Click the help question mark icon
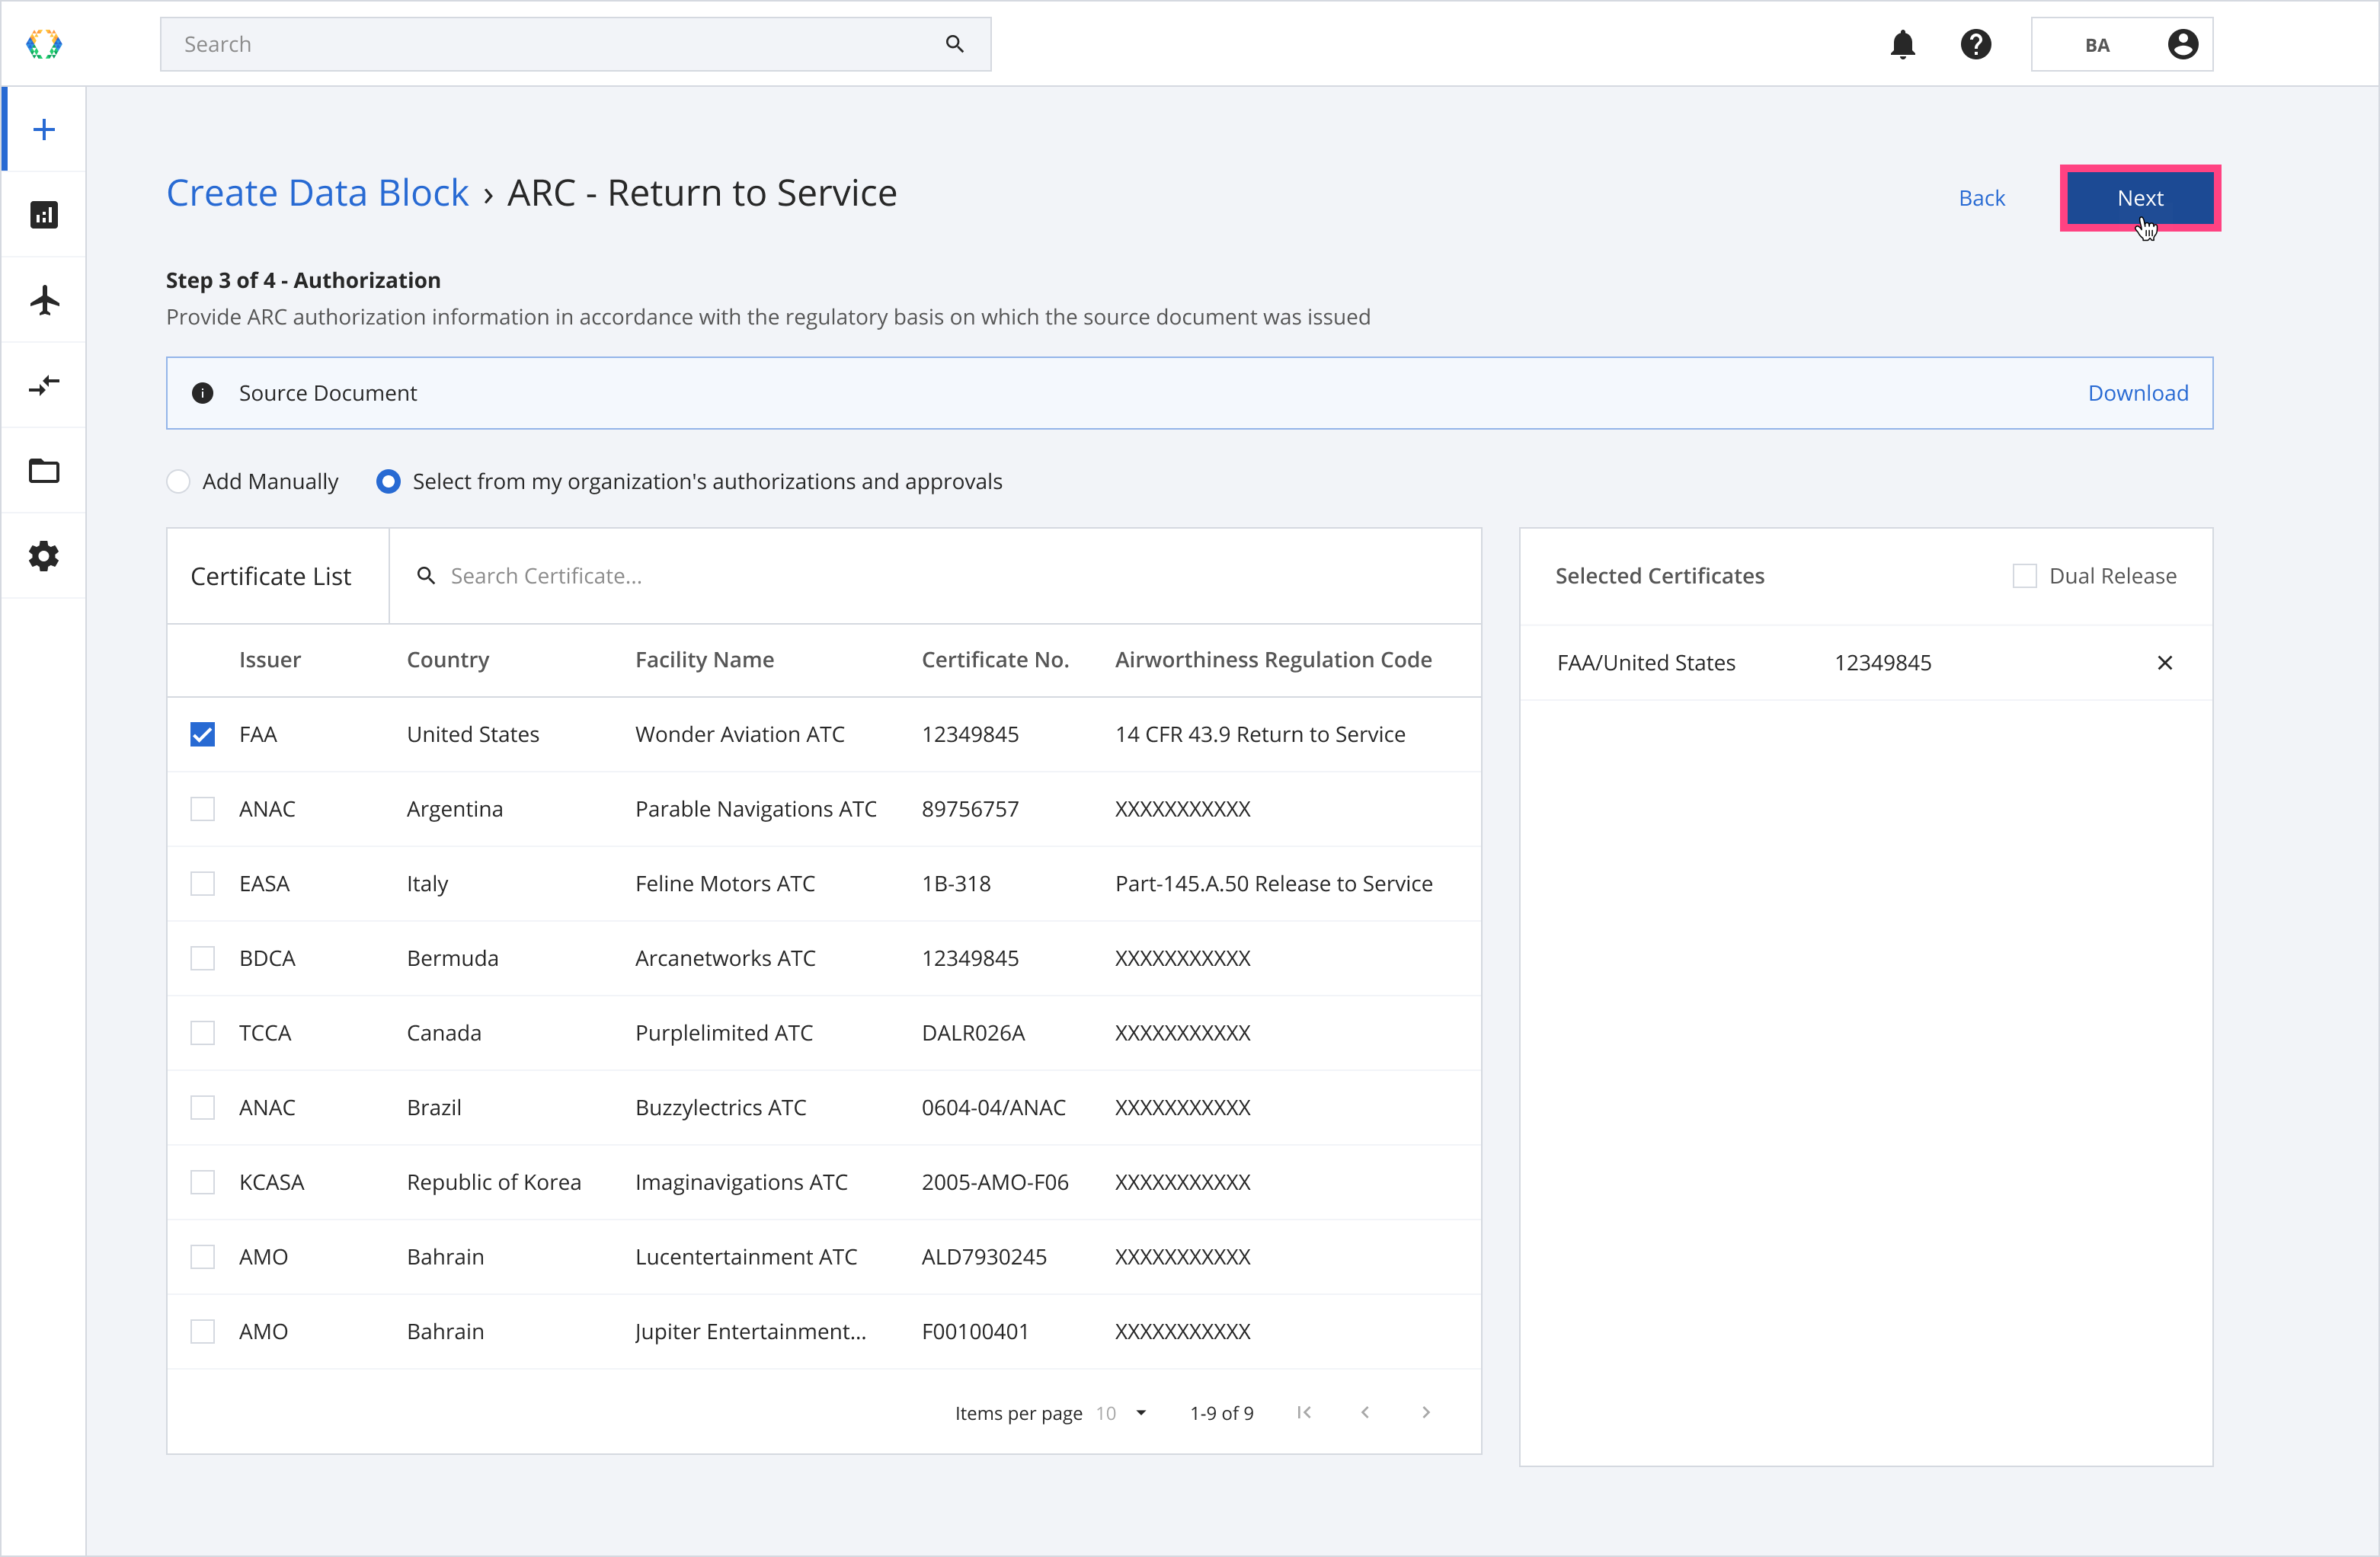Image resolution: width=2380 pixels, height=1557 pixels. 1979,43
